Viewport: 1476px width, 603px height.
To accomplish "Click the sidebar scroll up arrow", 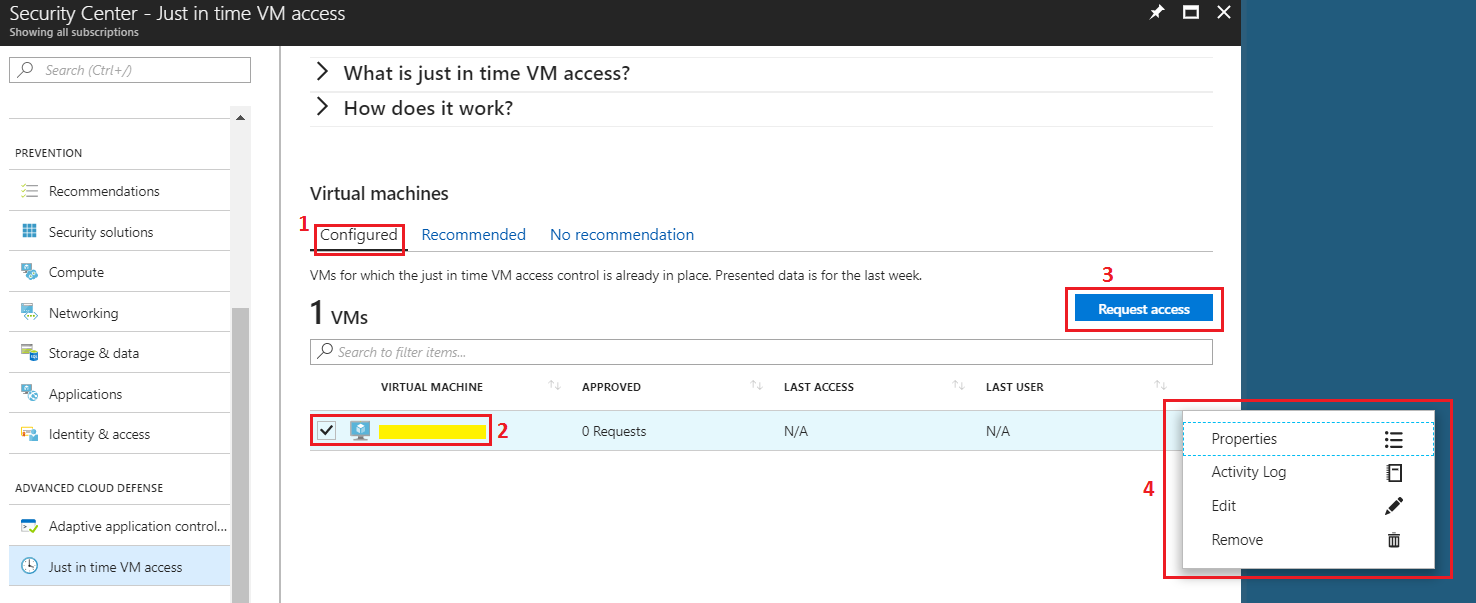I will pos(240,118).
